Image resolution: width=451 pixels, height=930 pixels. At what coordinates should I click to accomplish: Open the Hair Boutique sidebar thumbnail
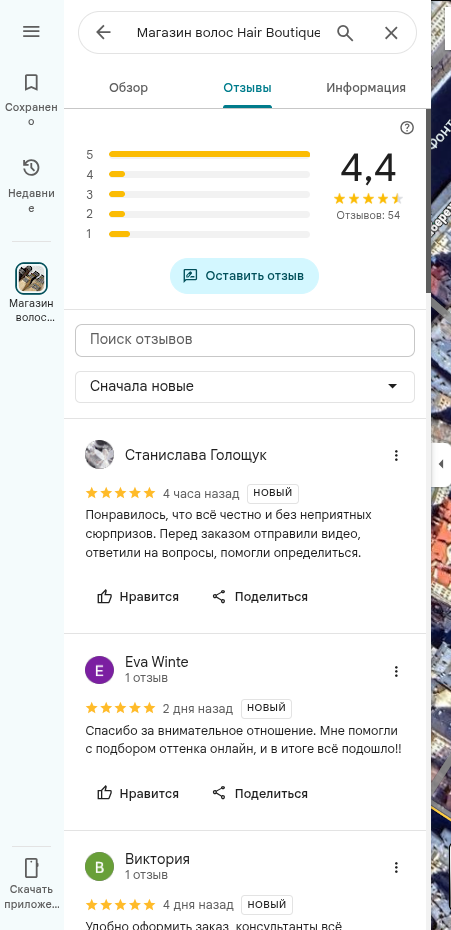pyautogui.click(x=31, y=278)
